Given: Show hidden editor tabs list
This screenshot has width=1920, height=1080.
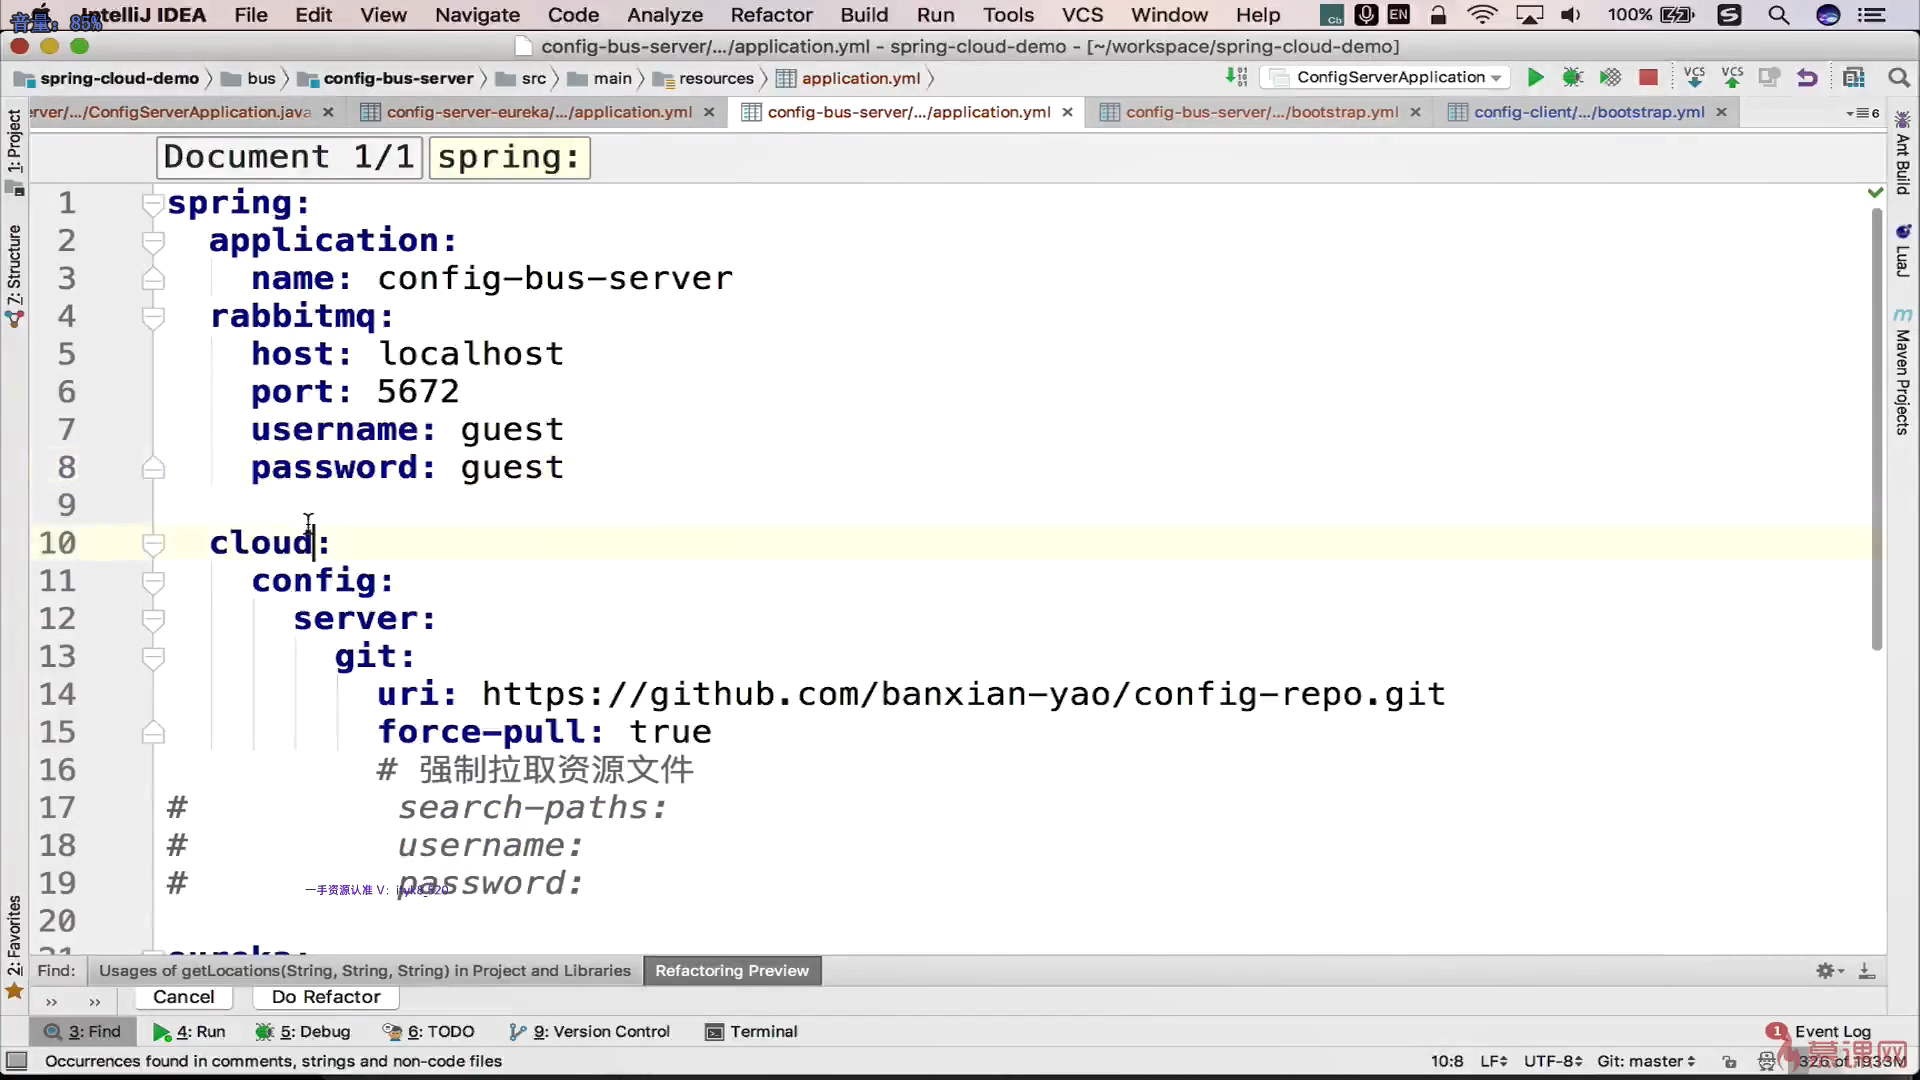Looking at the screenshot, I should click(1862, 113).
